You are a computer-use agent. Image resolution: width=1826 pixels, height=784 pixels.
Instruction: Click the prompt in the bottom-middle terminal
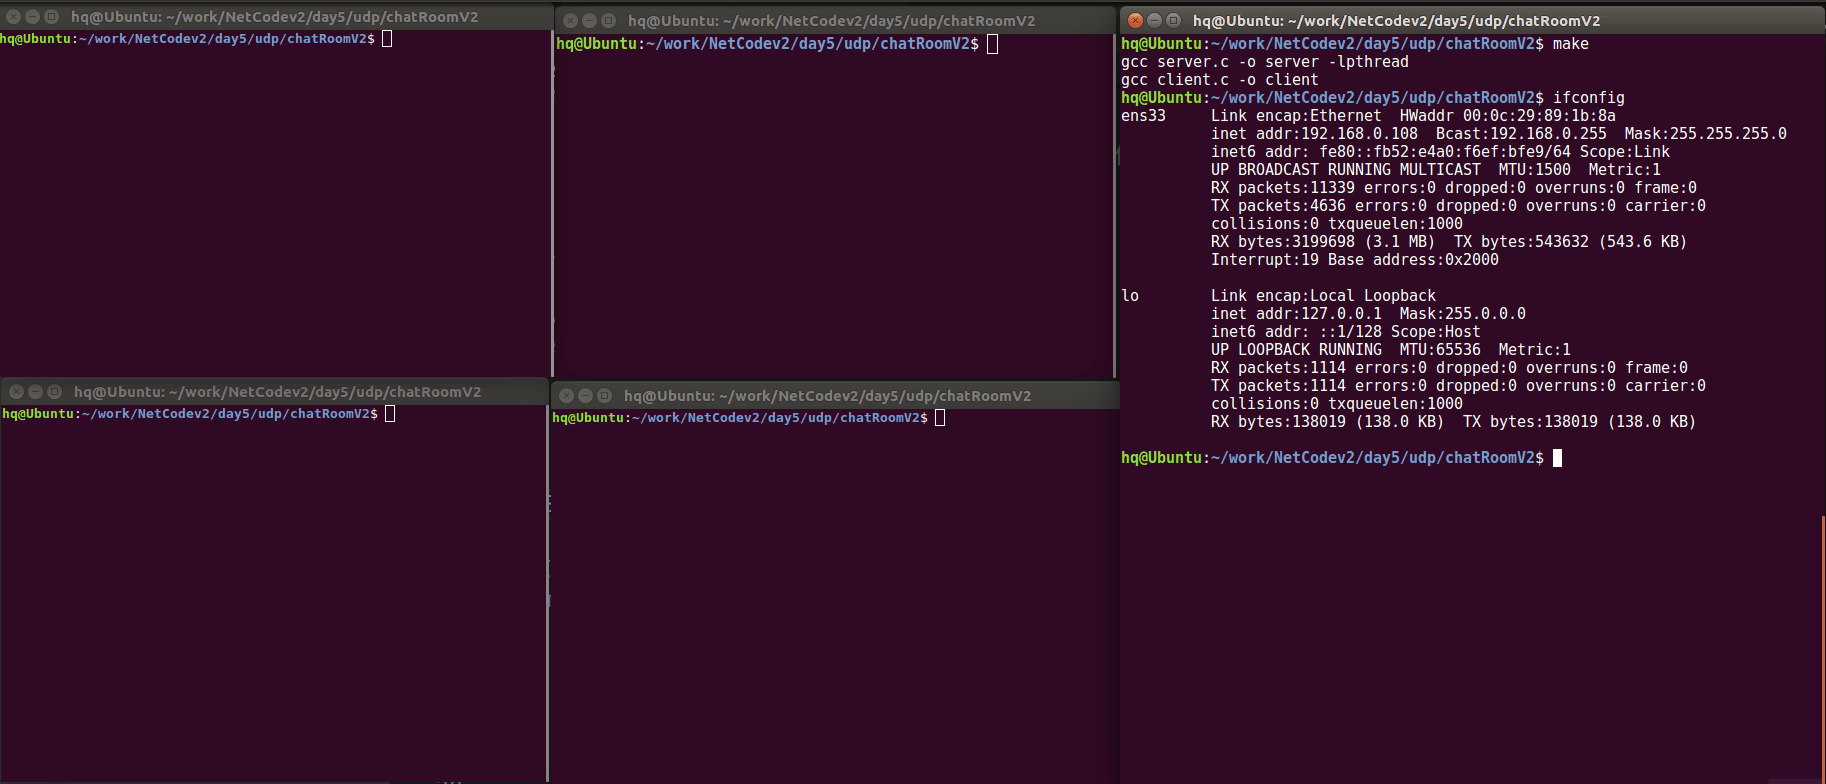[740, 418]
